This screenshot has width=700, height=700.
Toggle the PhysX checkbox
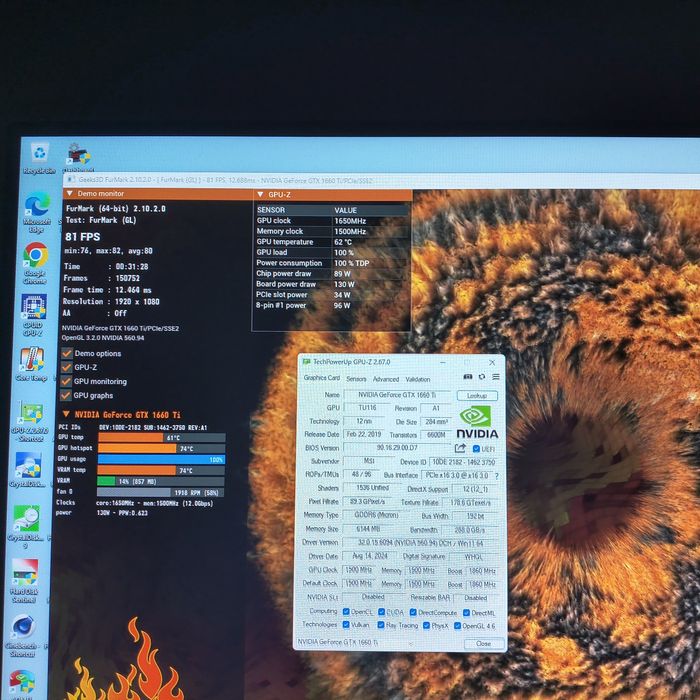(426, 625)
